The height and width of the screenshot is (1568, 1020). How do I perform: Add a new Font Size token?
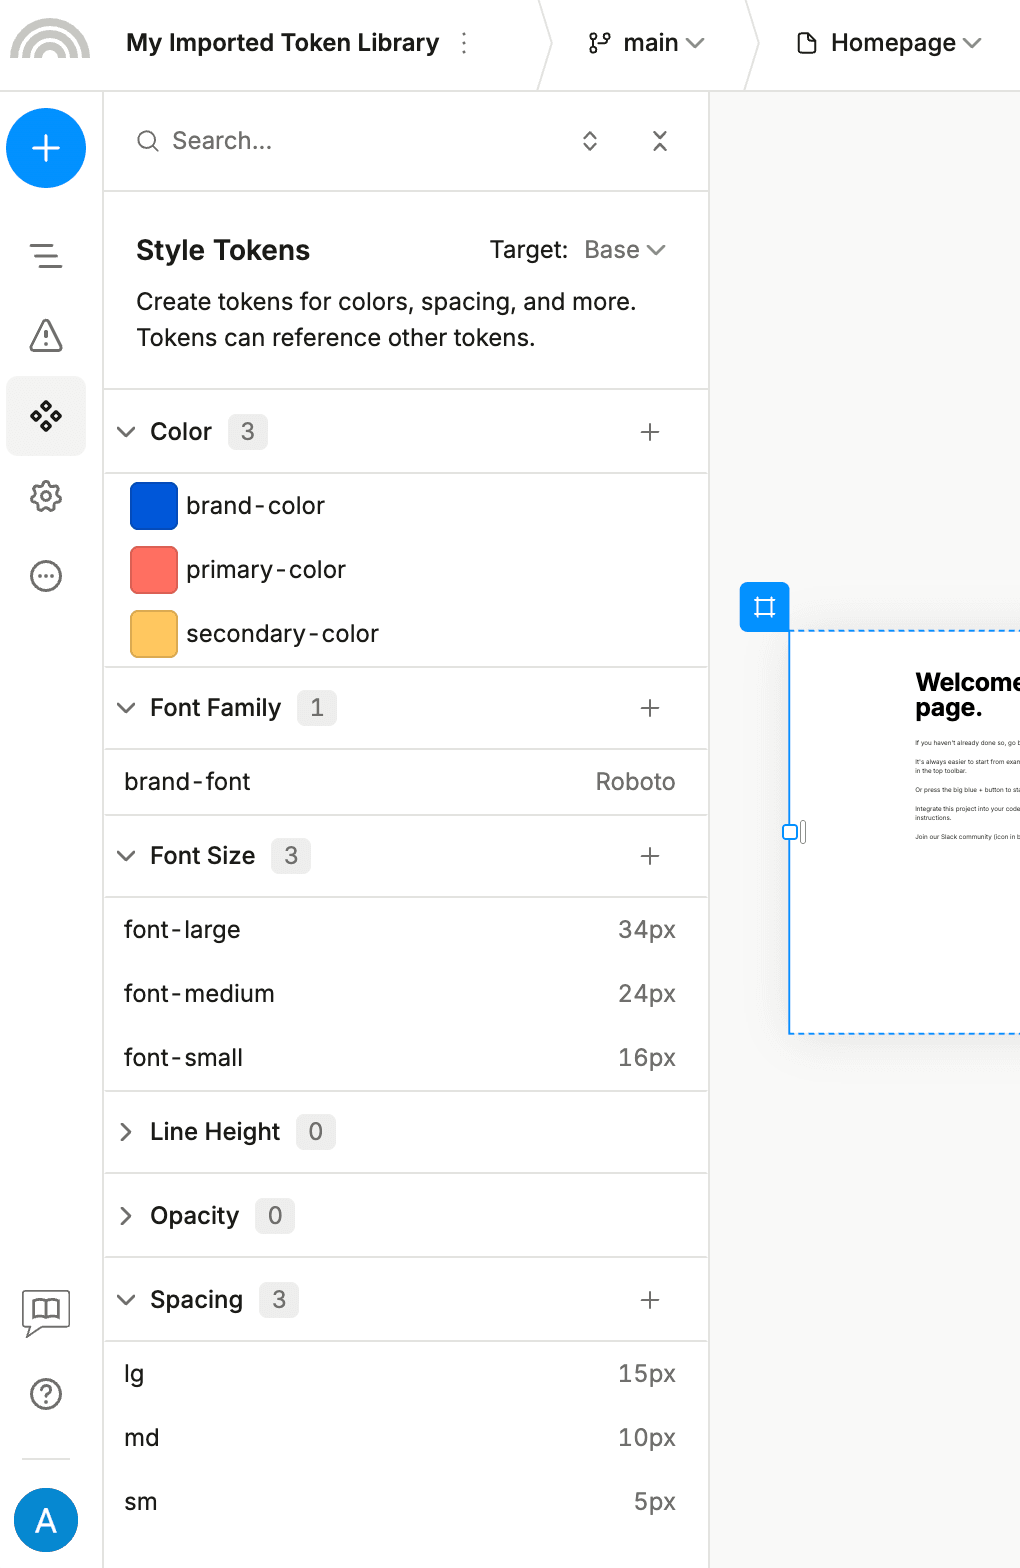(650, 856)
